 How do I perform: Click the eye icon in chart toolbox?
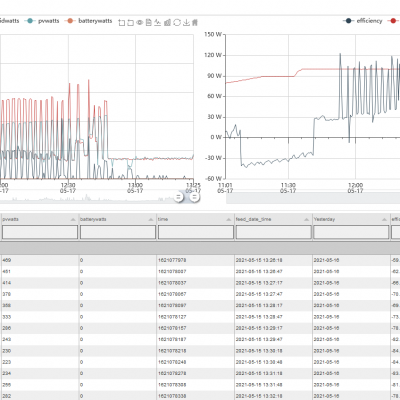(x=140, y=22)
